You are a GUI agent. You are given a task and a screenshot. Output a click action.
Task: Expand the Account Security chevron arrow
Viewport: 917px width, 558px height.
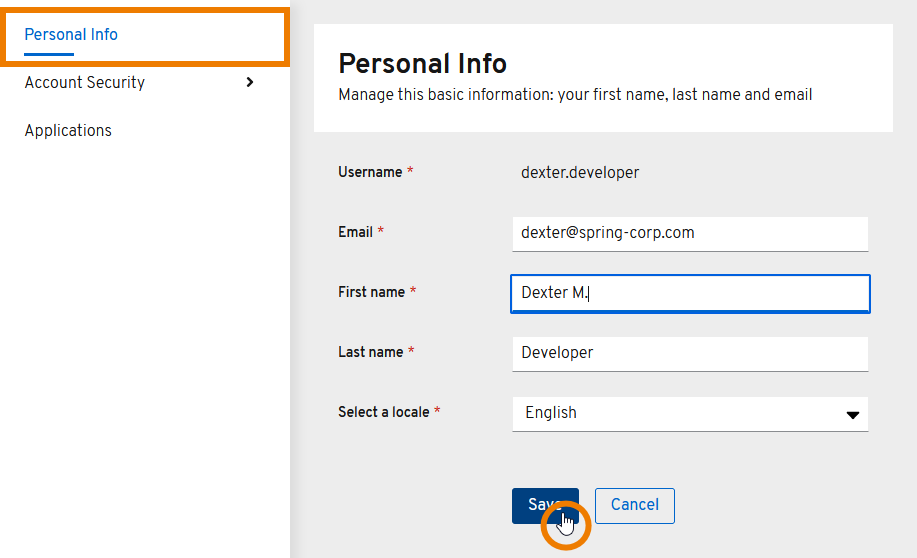point(249,82)
